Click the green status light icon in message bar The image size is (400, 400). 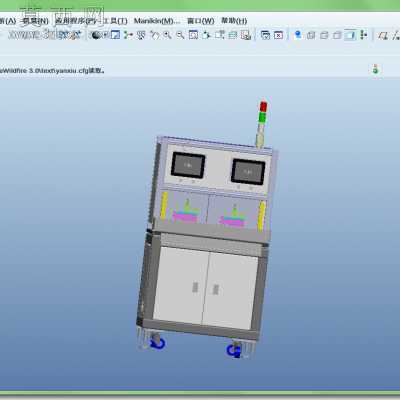(375, 69)
